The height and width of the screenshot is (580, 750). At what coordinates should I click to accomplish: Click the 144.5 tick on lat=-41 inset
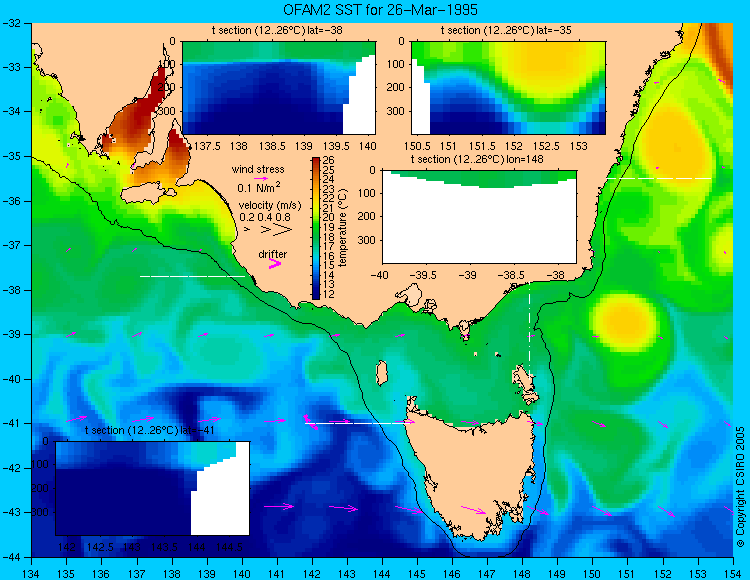tap(230, 547)
